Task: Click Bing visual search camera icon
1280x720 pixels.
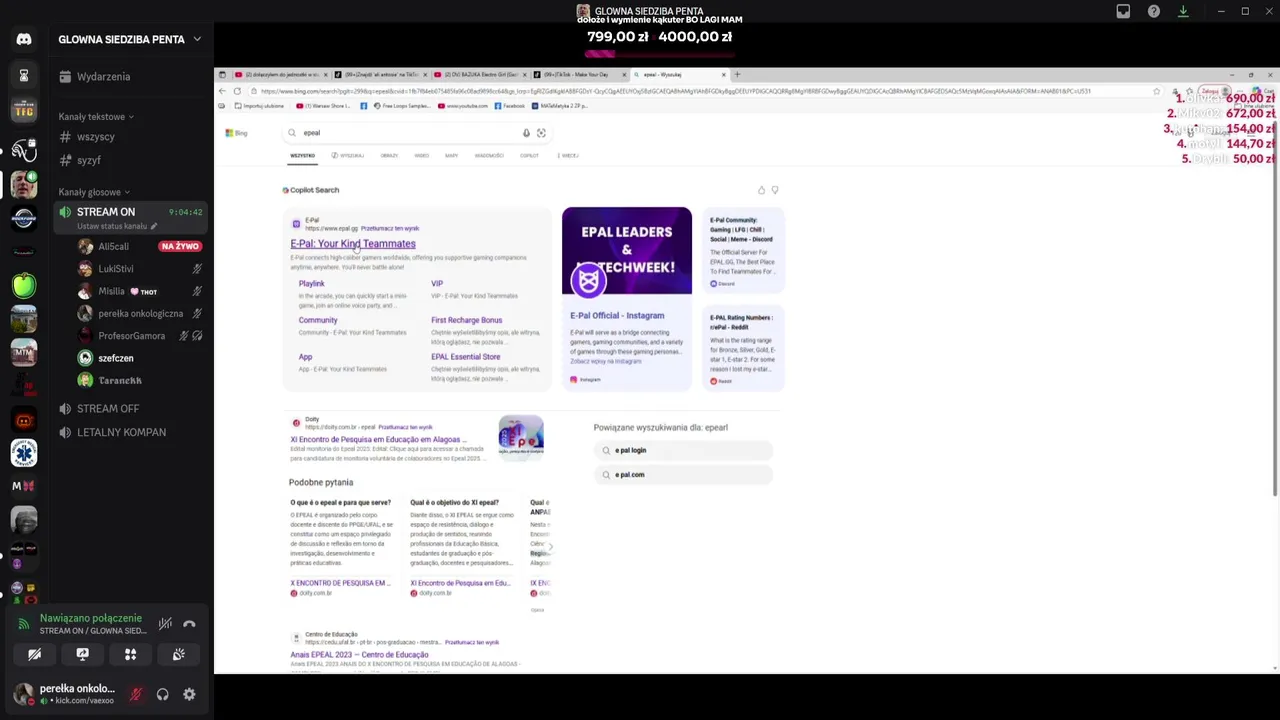Action: tap(541, 133)
